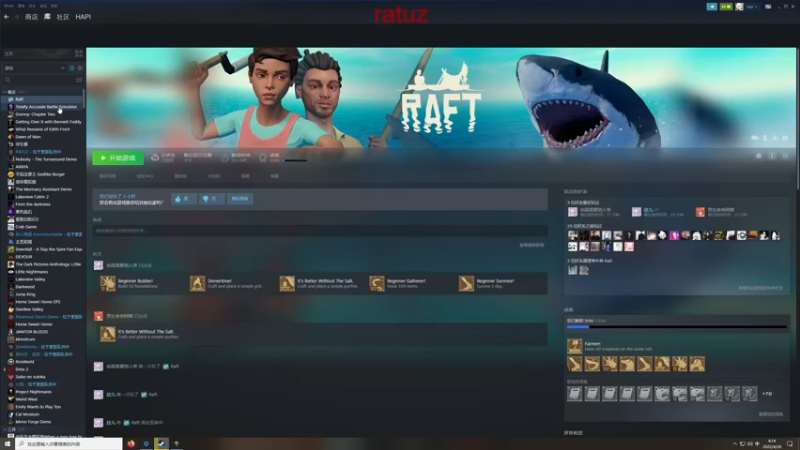The width and height of the screenshot is (800, 450).
Task: Click the green Play game button for Raft
Action: pos(118,158)
